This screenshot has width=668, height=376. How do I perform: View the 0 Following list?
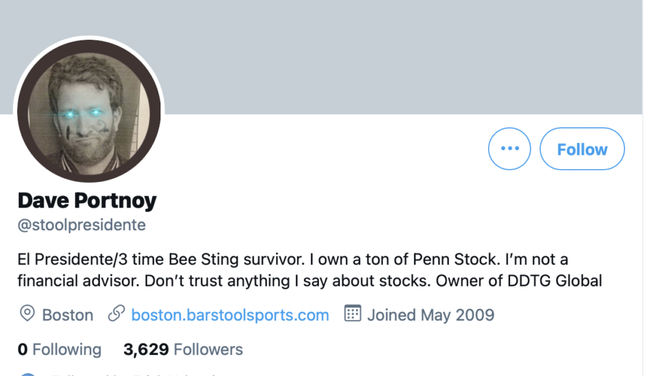pyautogui.click(x=60, y=350)
